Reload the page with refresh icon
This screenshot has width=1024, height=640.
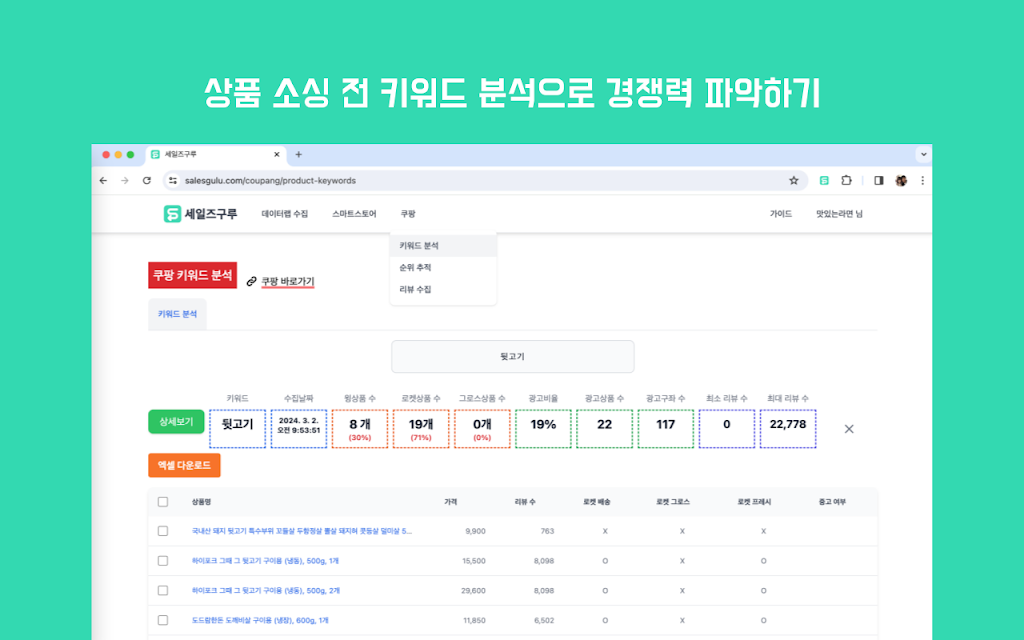pyautogui.click(x=147, y=181)
